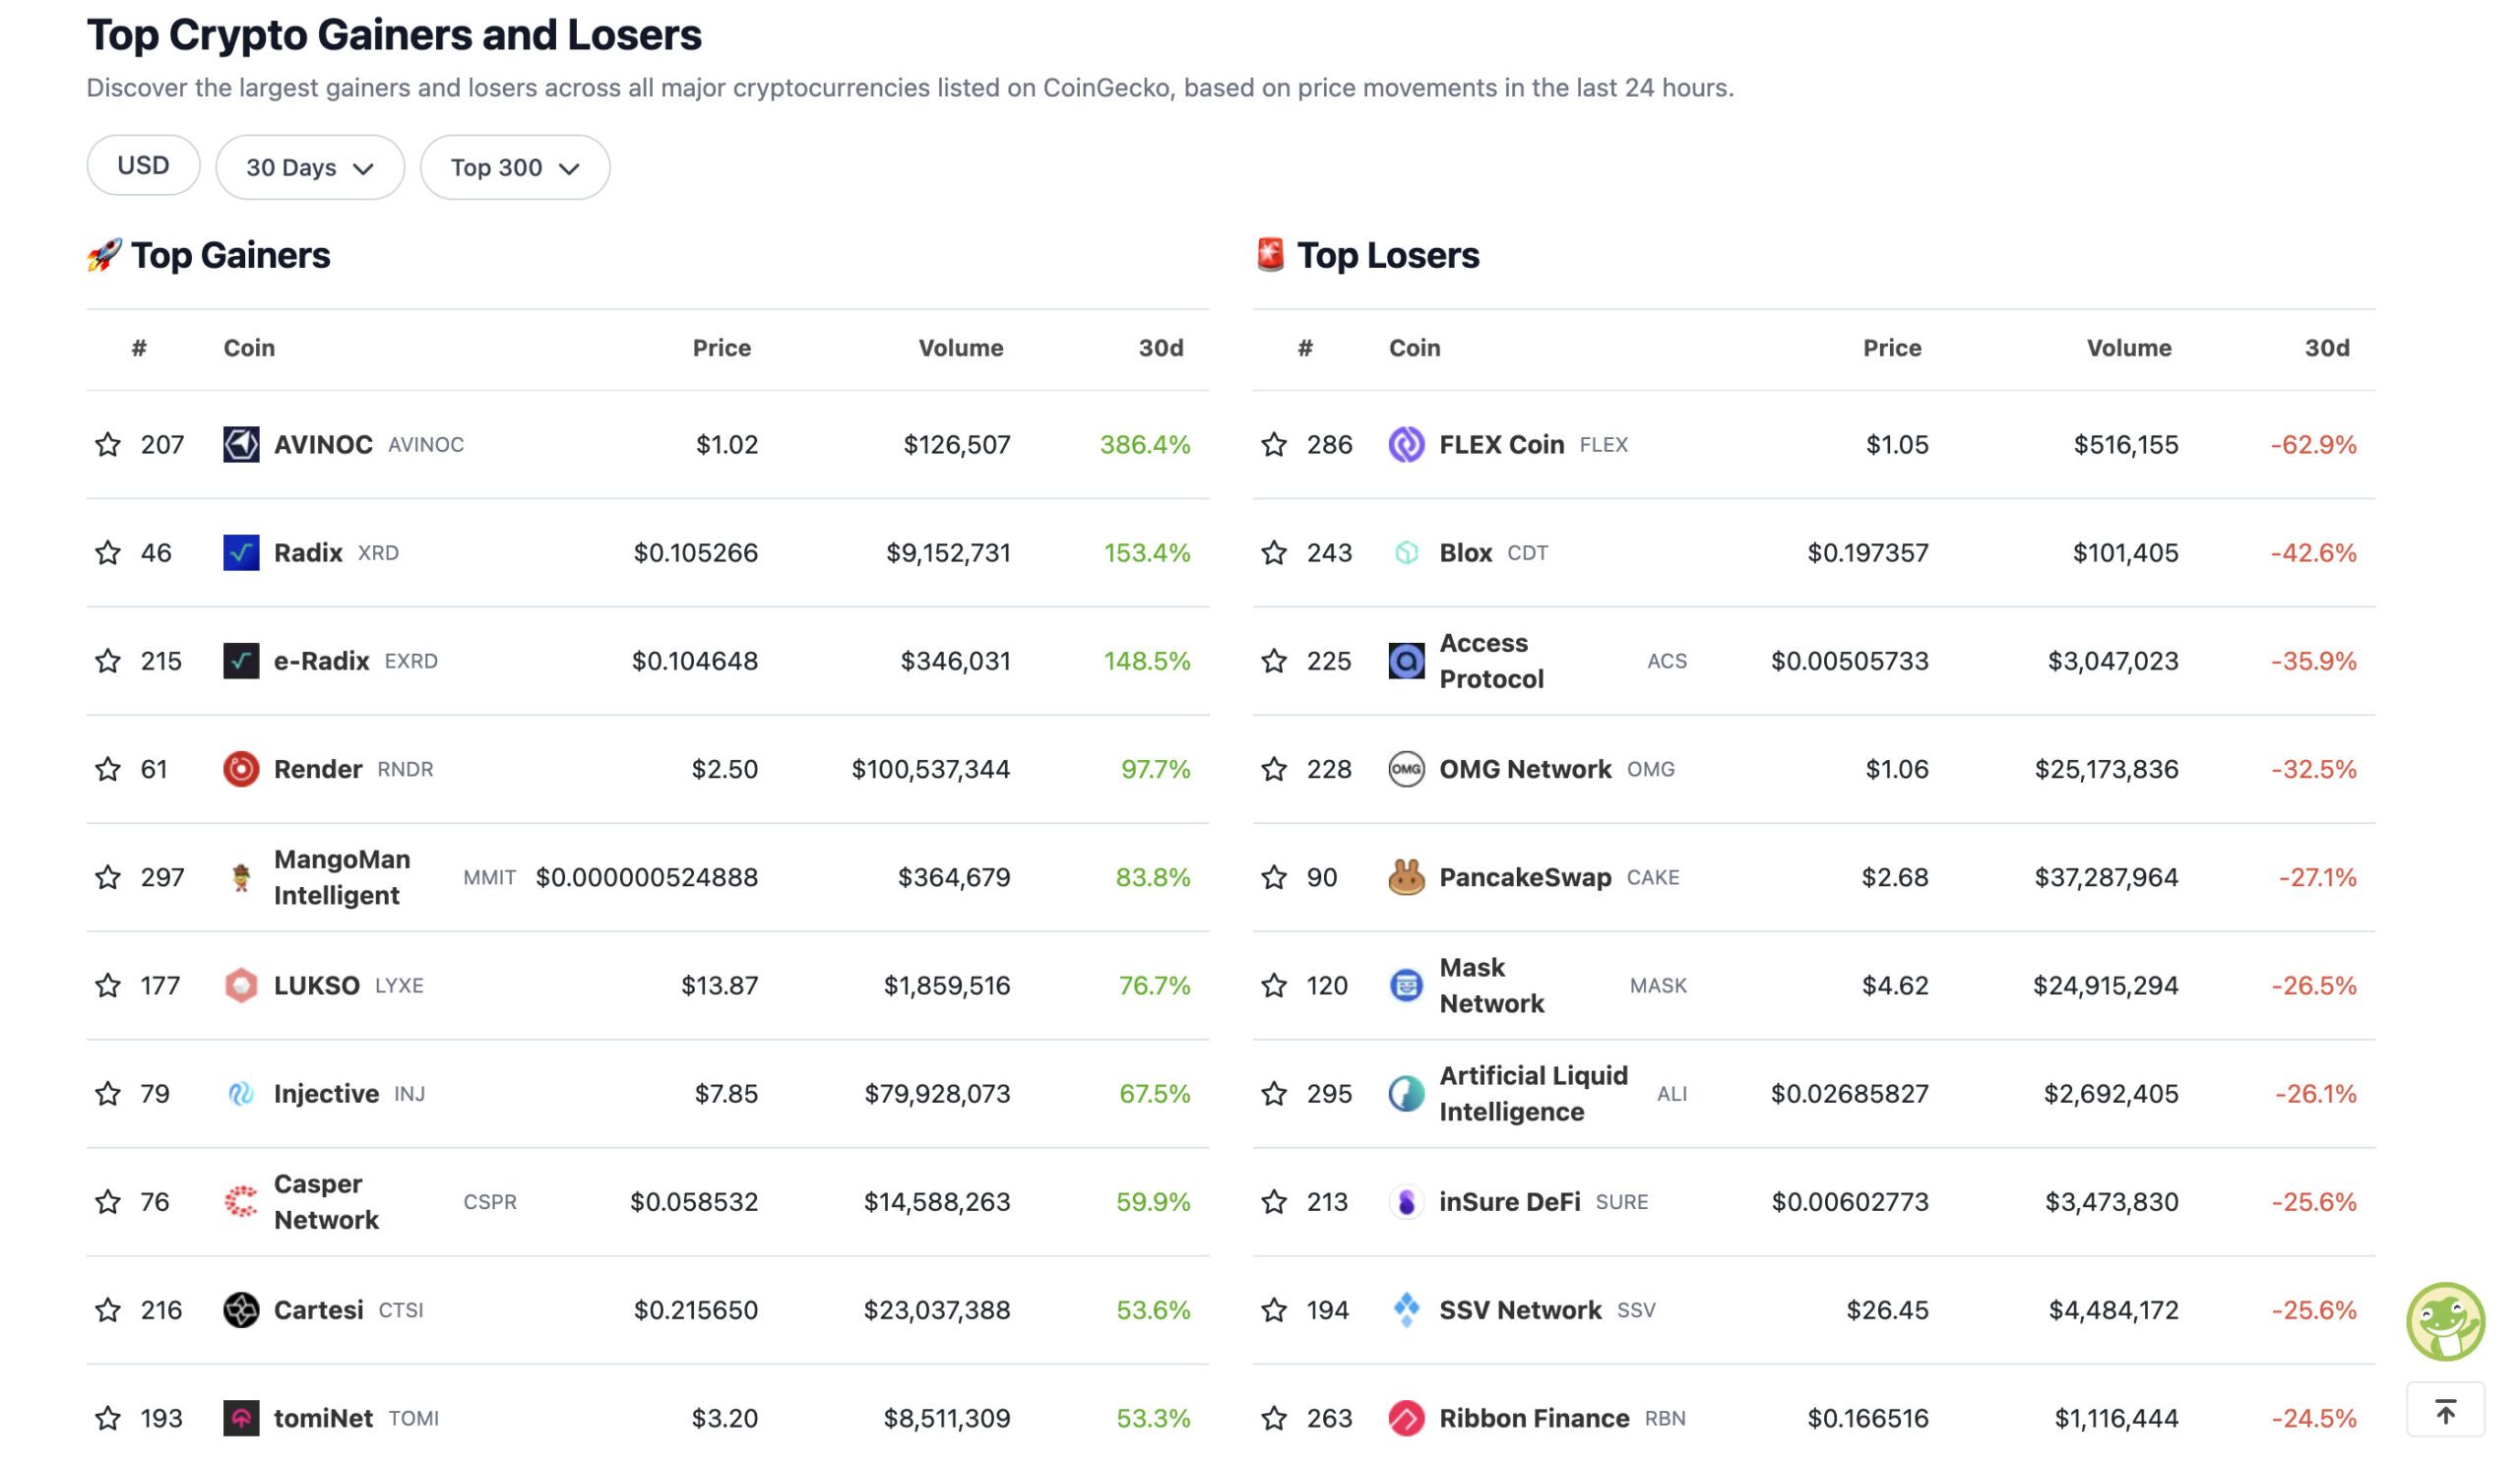Sort gainers by Volume column

[960, 347]
